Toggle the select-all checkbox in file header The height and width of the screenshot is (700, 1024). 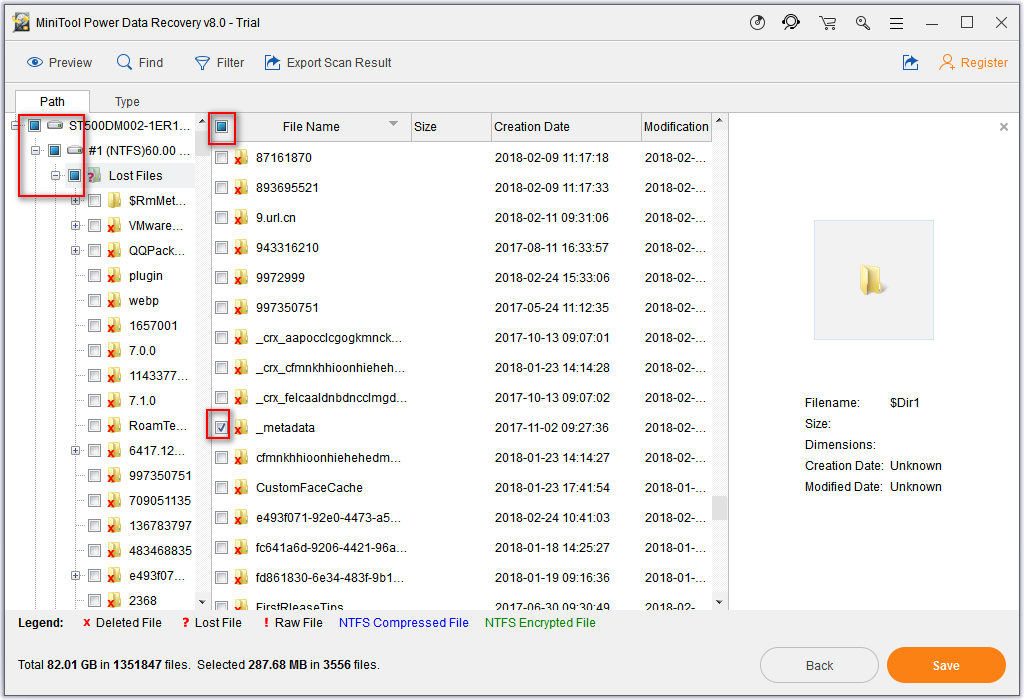pyautogui.click(x=221, y=126)
